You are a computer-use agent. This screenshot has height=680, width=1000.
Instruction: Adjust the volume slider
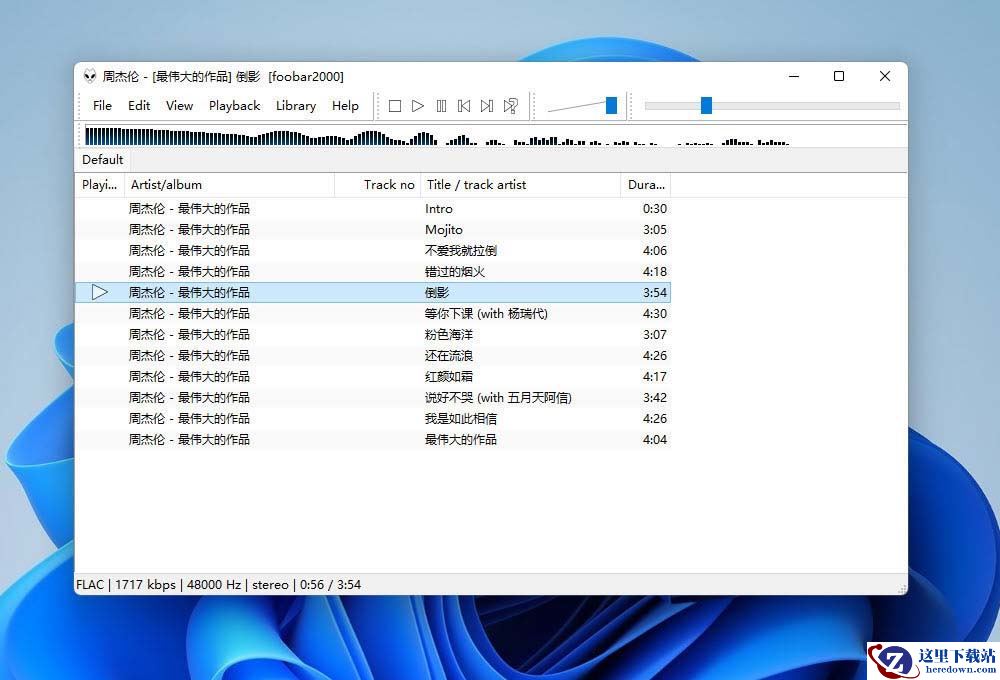pyautogui.click(x=611, y=106)
